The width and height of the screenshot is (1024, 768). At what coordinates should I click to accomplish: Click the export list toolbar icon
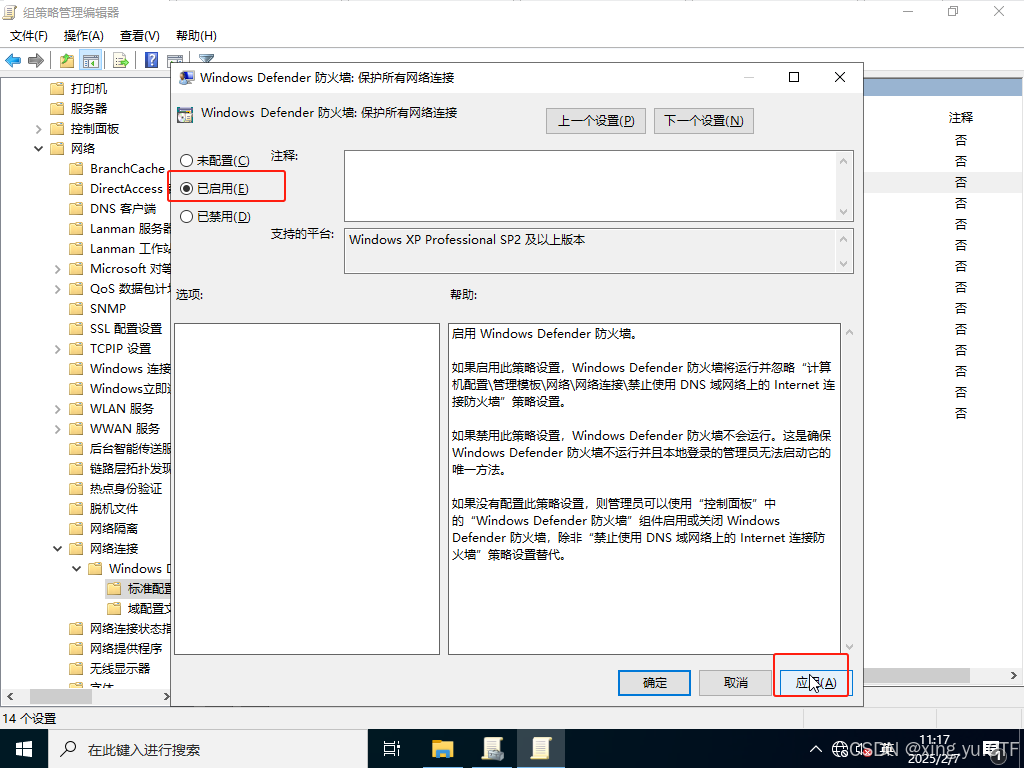[121, 60]
